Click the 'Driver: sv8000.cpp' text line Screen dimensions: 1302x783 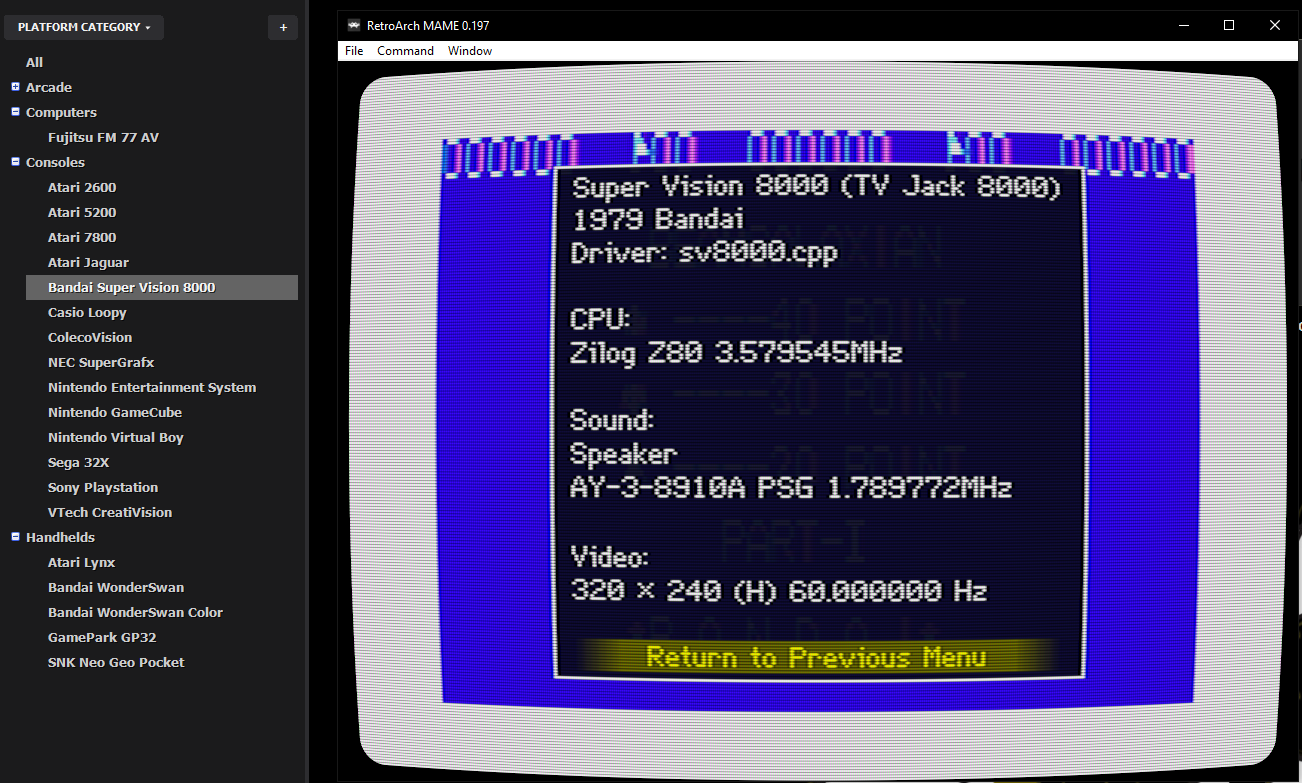tap(704, 253)
